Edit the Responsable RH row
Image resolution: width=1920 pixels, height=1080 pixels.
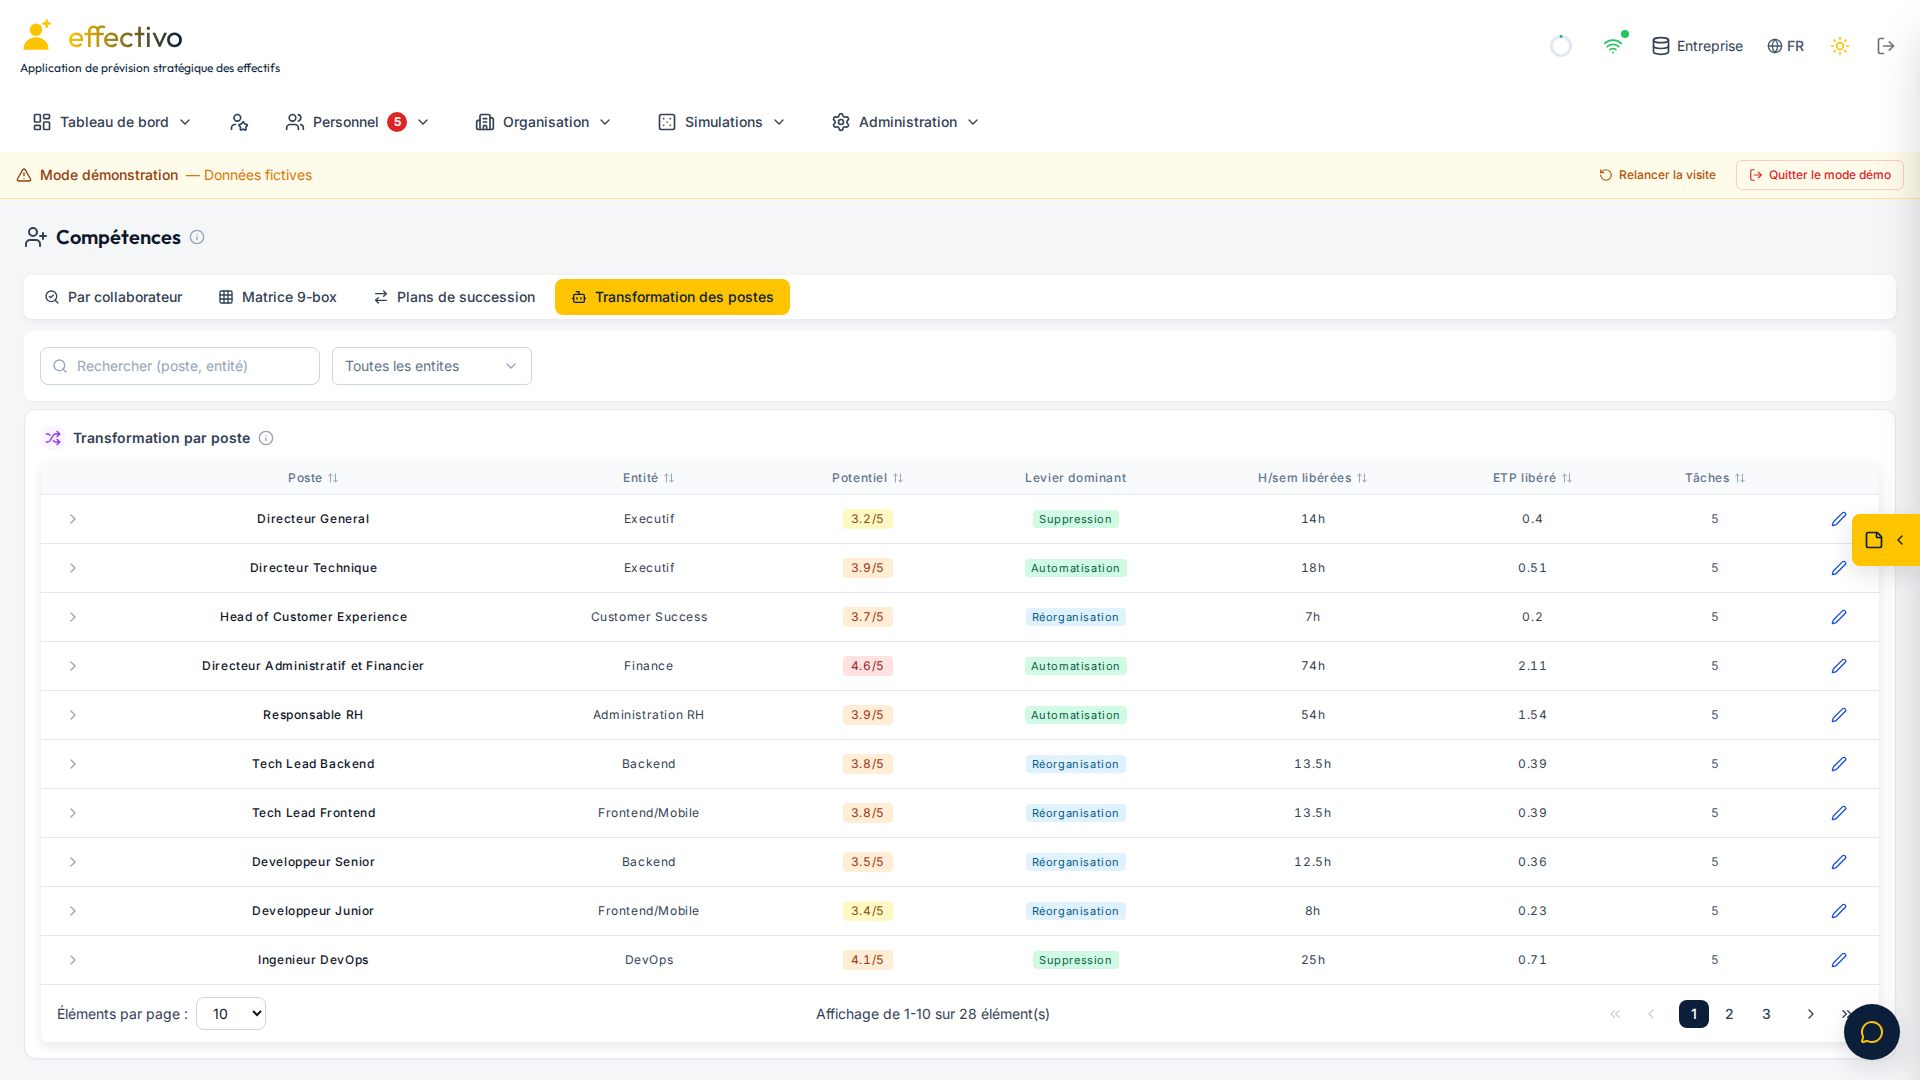coord(1838,715)
